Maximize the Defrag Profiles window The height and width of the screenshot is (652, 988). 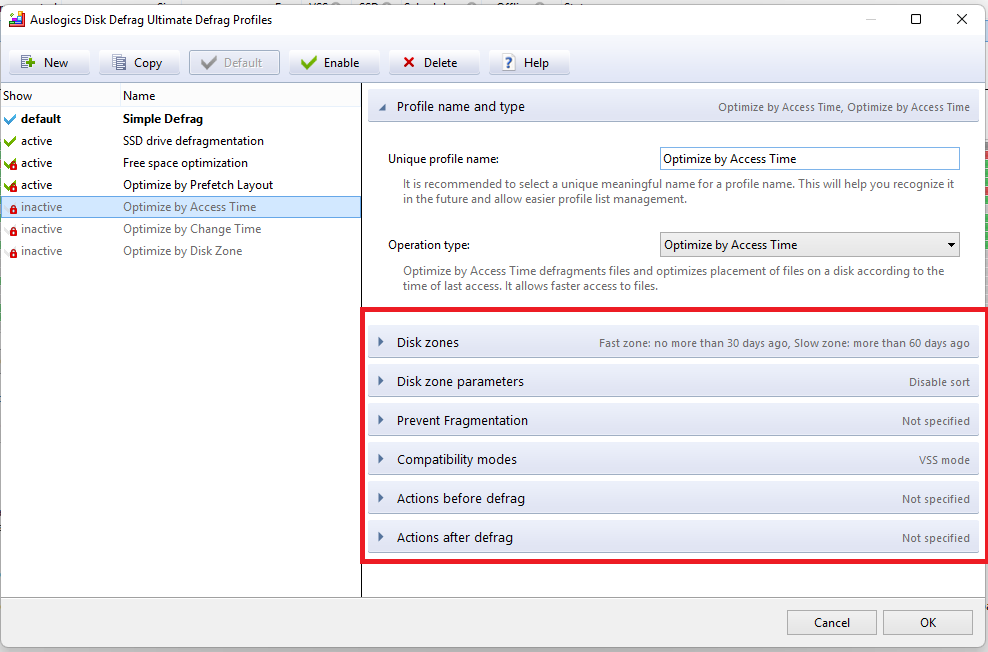(x=916, y=20)
